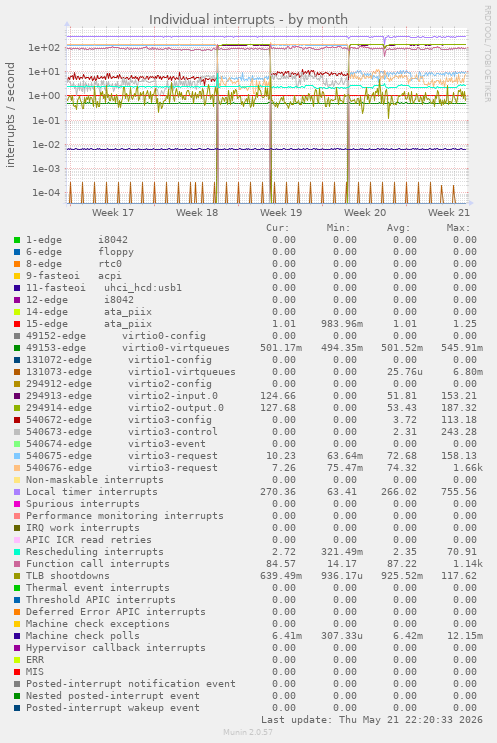
Task: Click the swatch for Posted-interrupt wakeup event
Action: pos(17,708)
